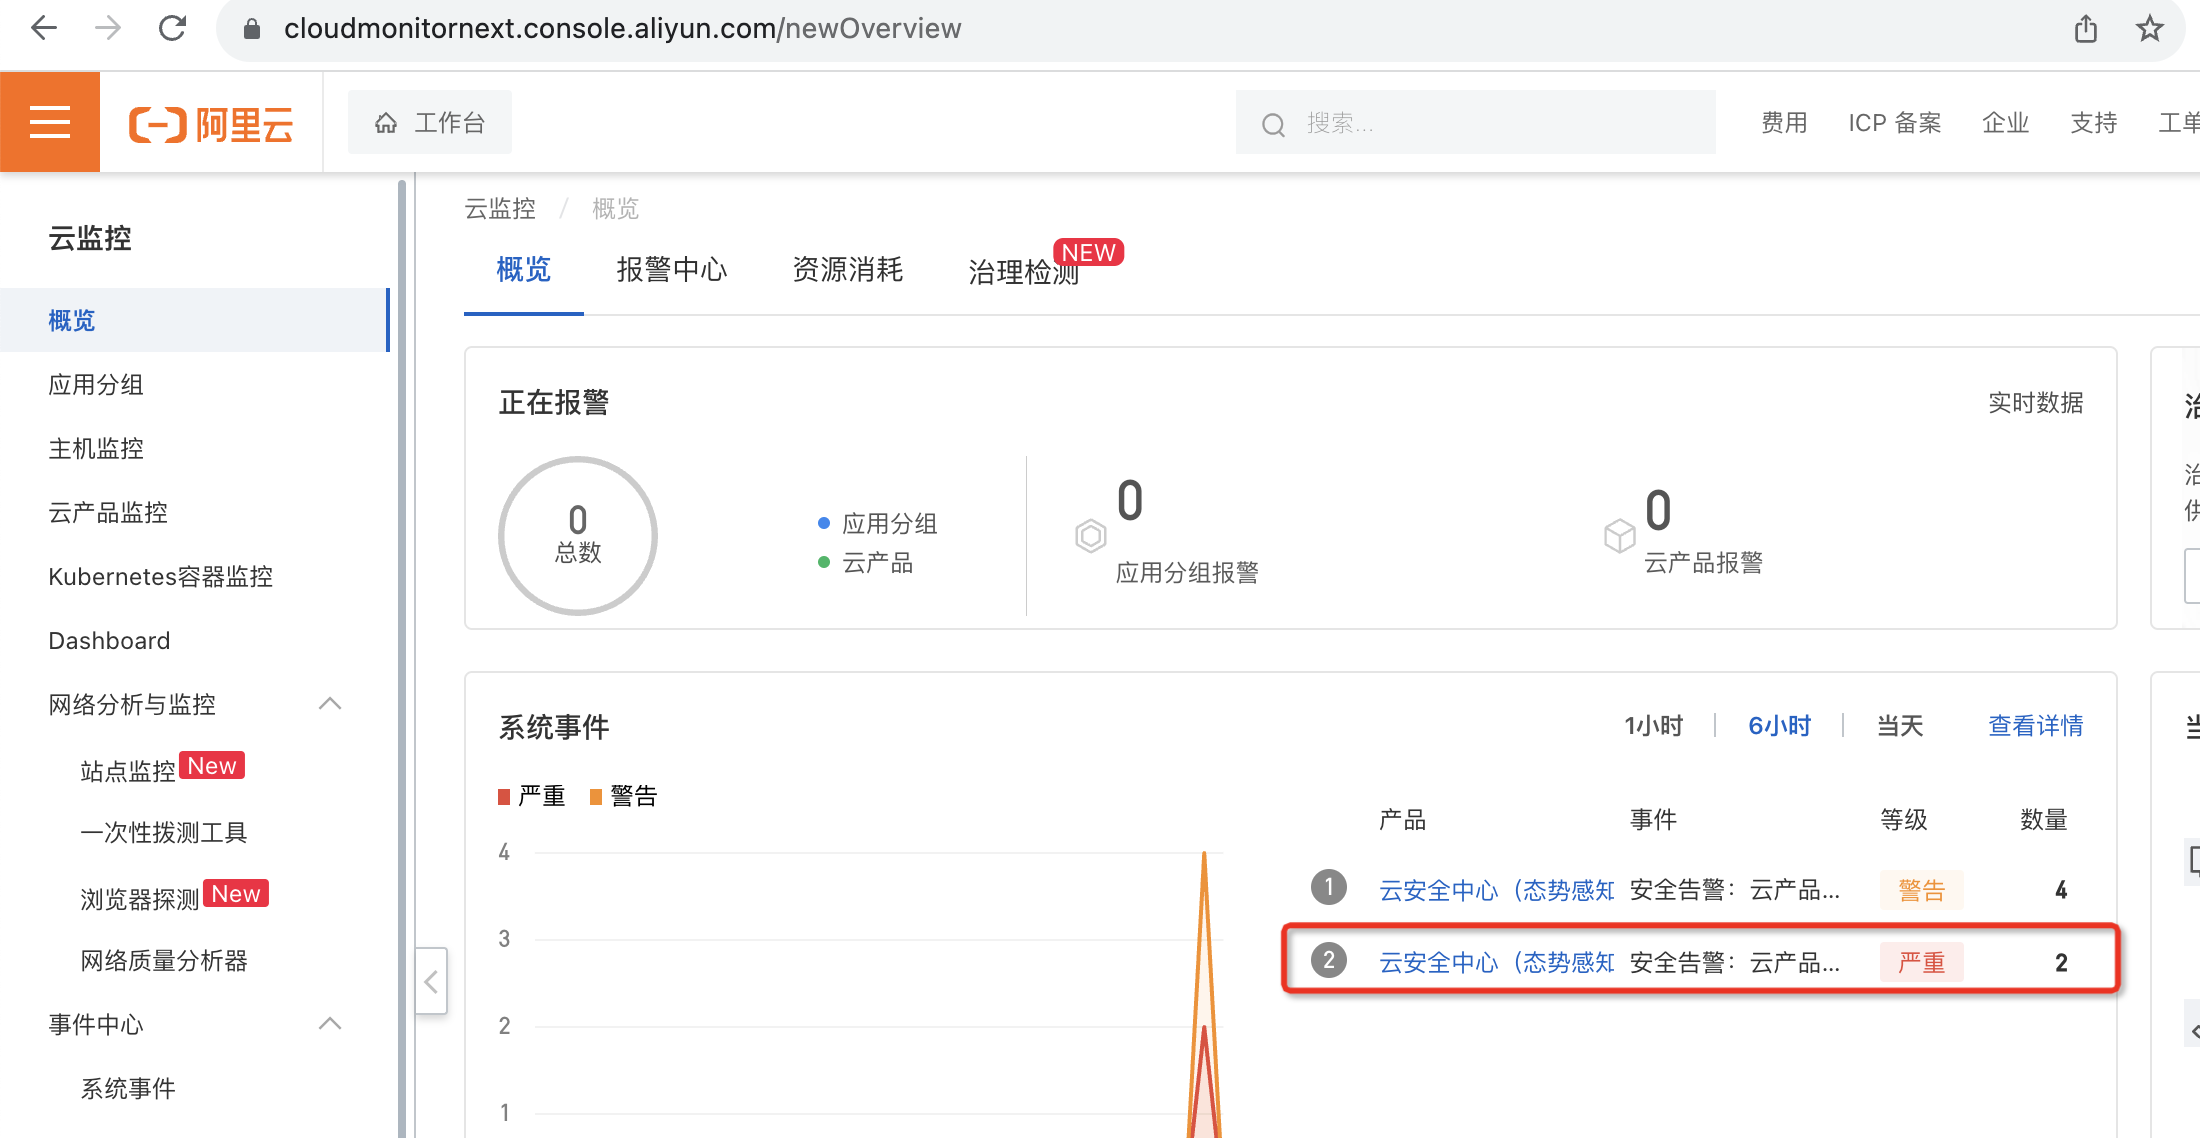Click the browser reload icon
This screenshot has height=1138, width=2200.
(x=172, y=28)
